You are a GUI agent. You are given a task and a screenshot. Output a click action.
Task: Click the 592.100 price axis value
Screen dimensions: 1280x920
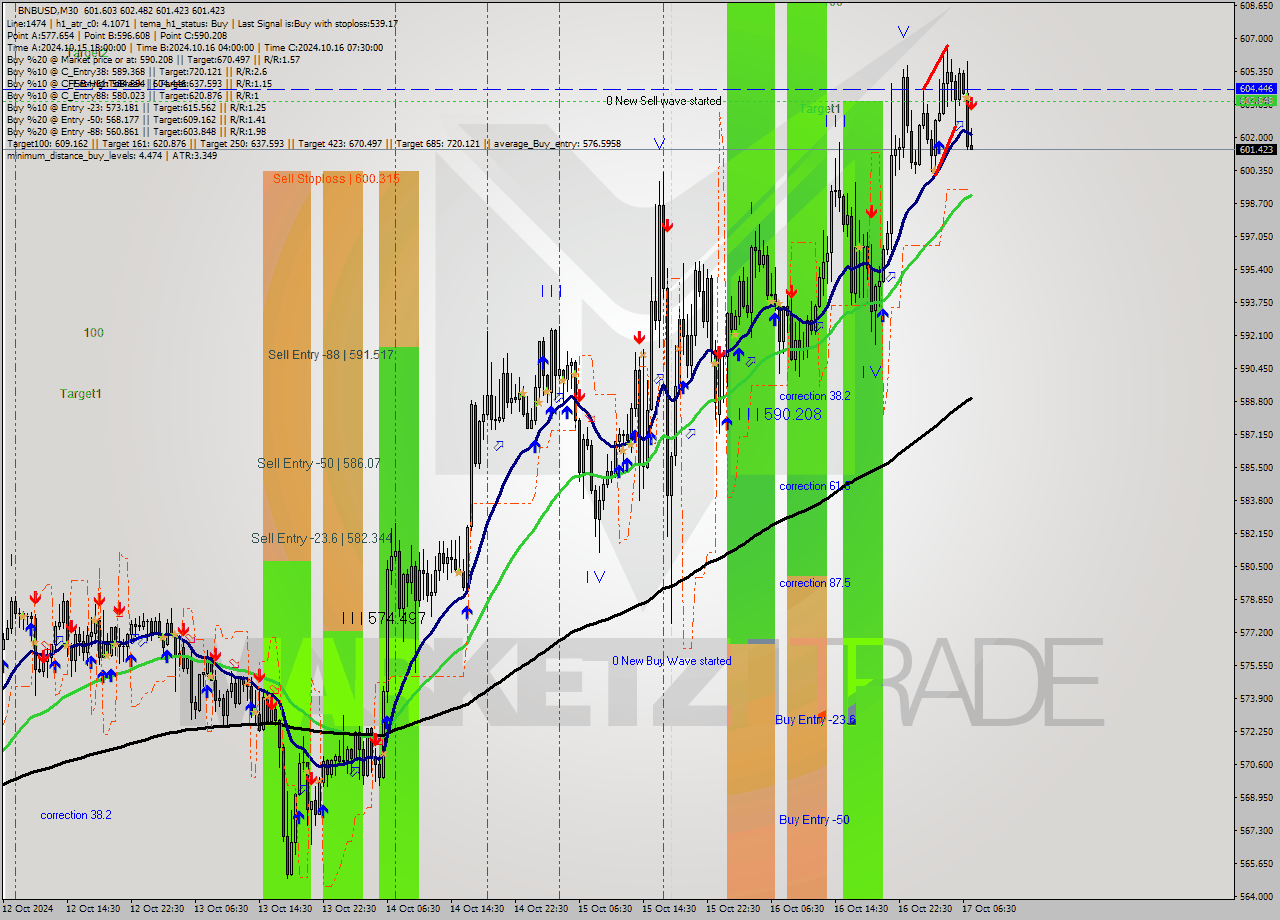click(x=1256, y=336)
